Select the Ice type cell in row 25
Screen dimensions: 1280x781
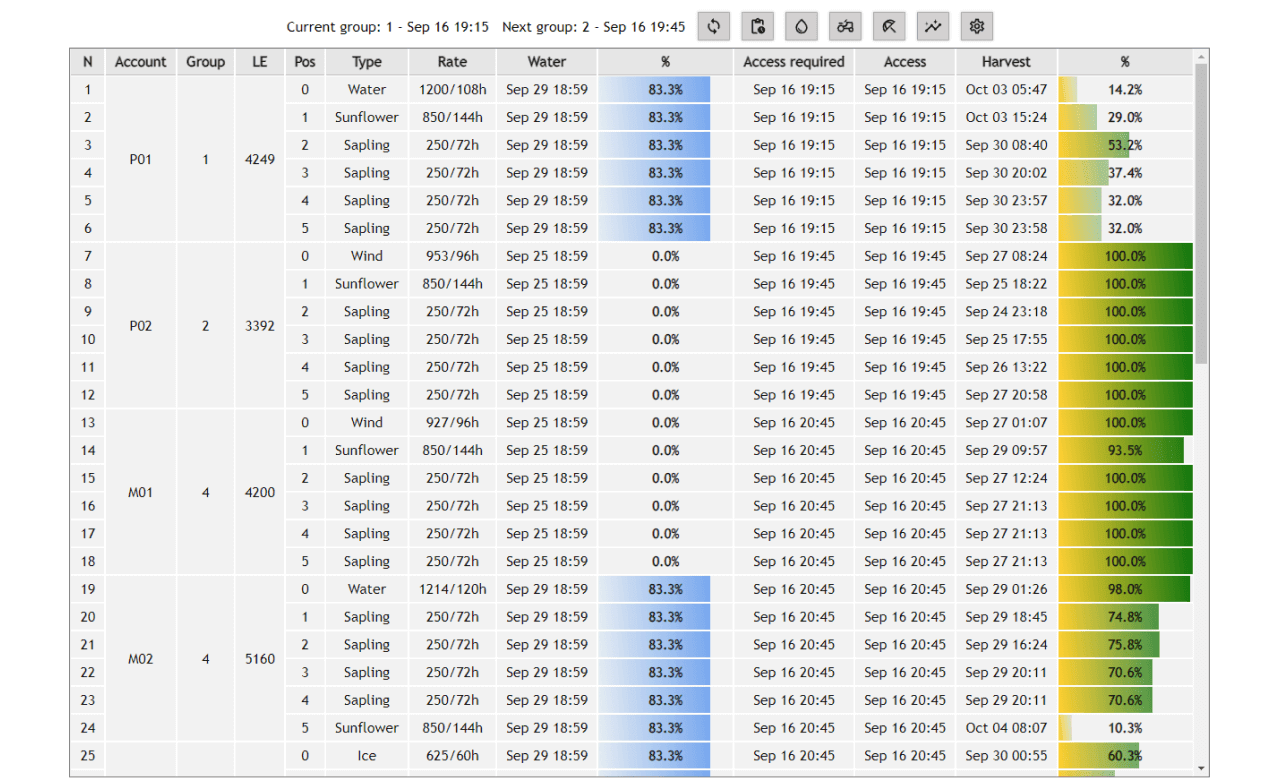367,756
